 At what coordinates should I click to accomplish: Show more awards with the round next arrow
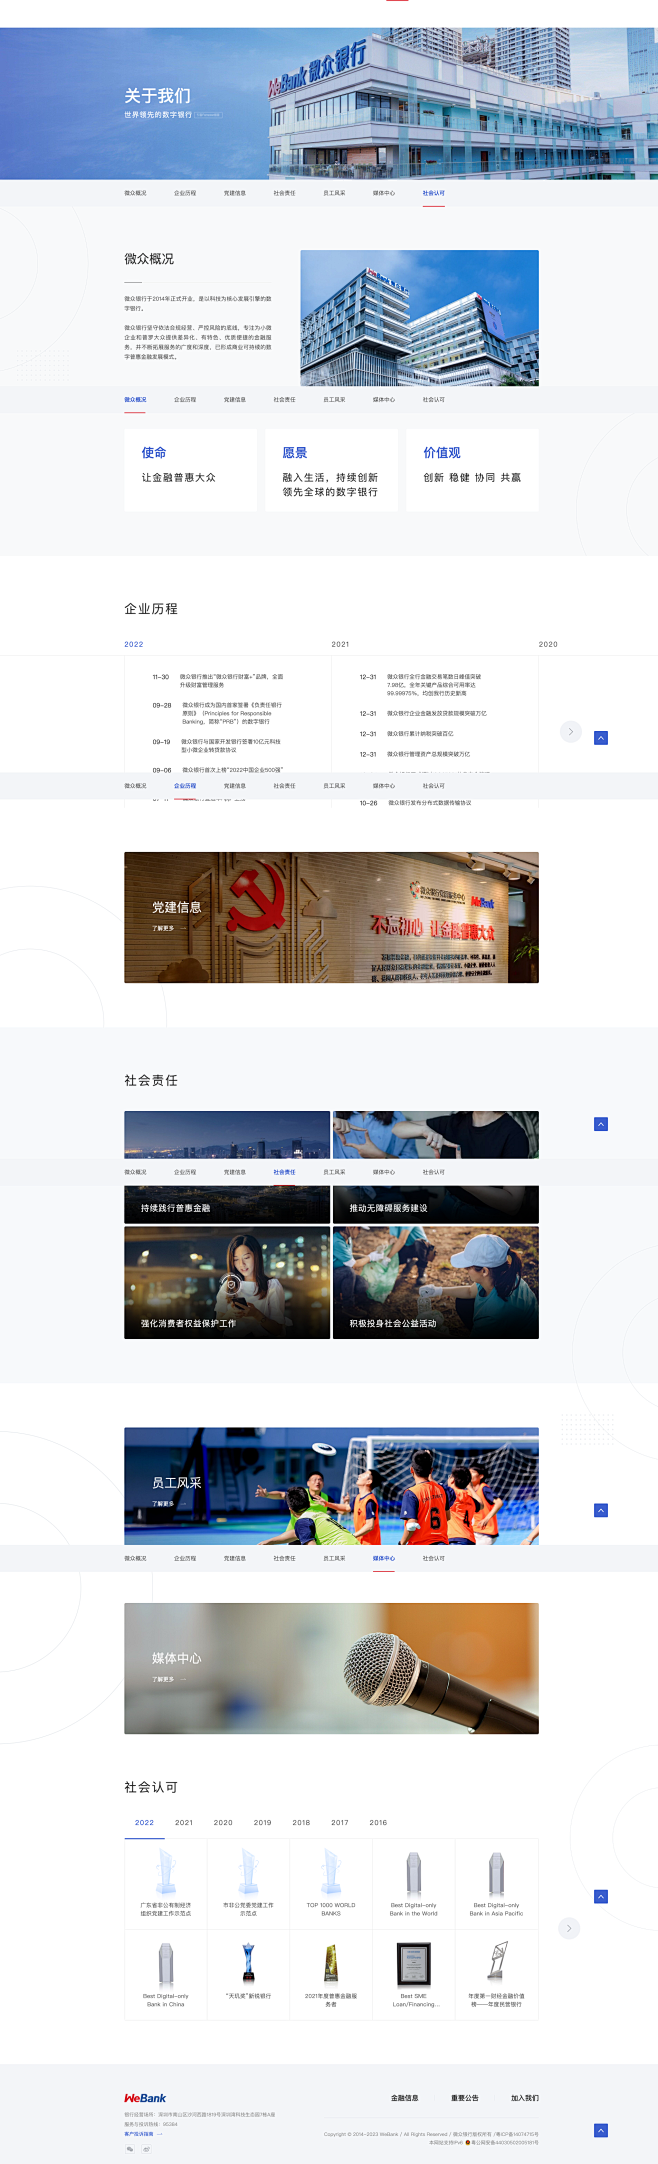pyautogui.click(x=569, y=1927)
